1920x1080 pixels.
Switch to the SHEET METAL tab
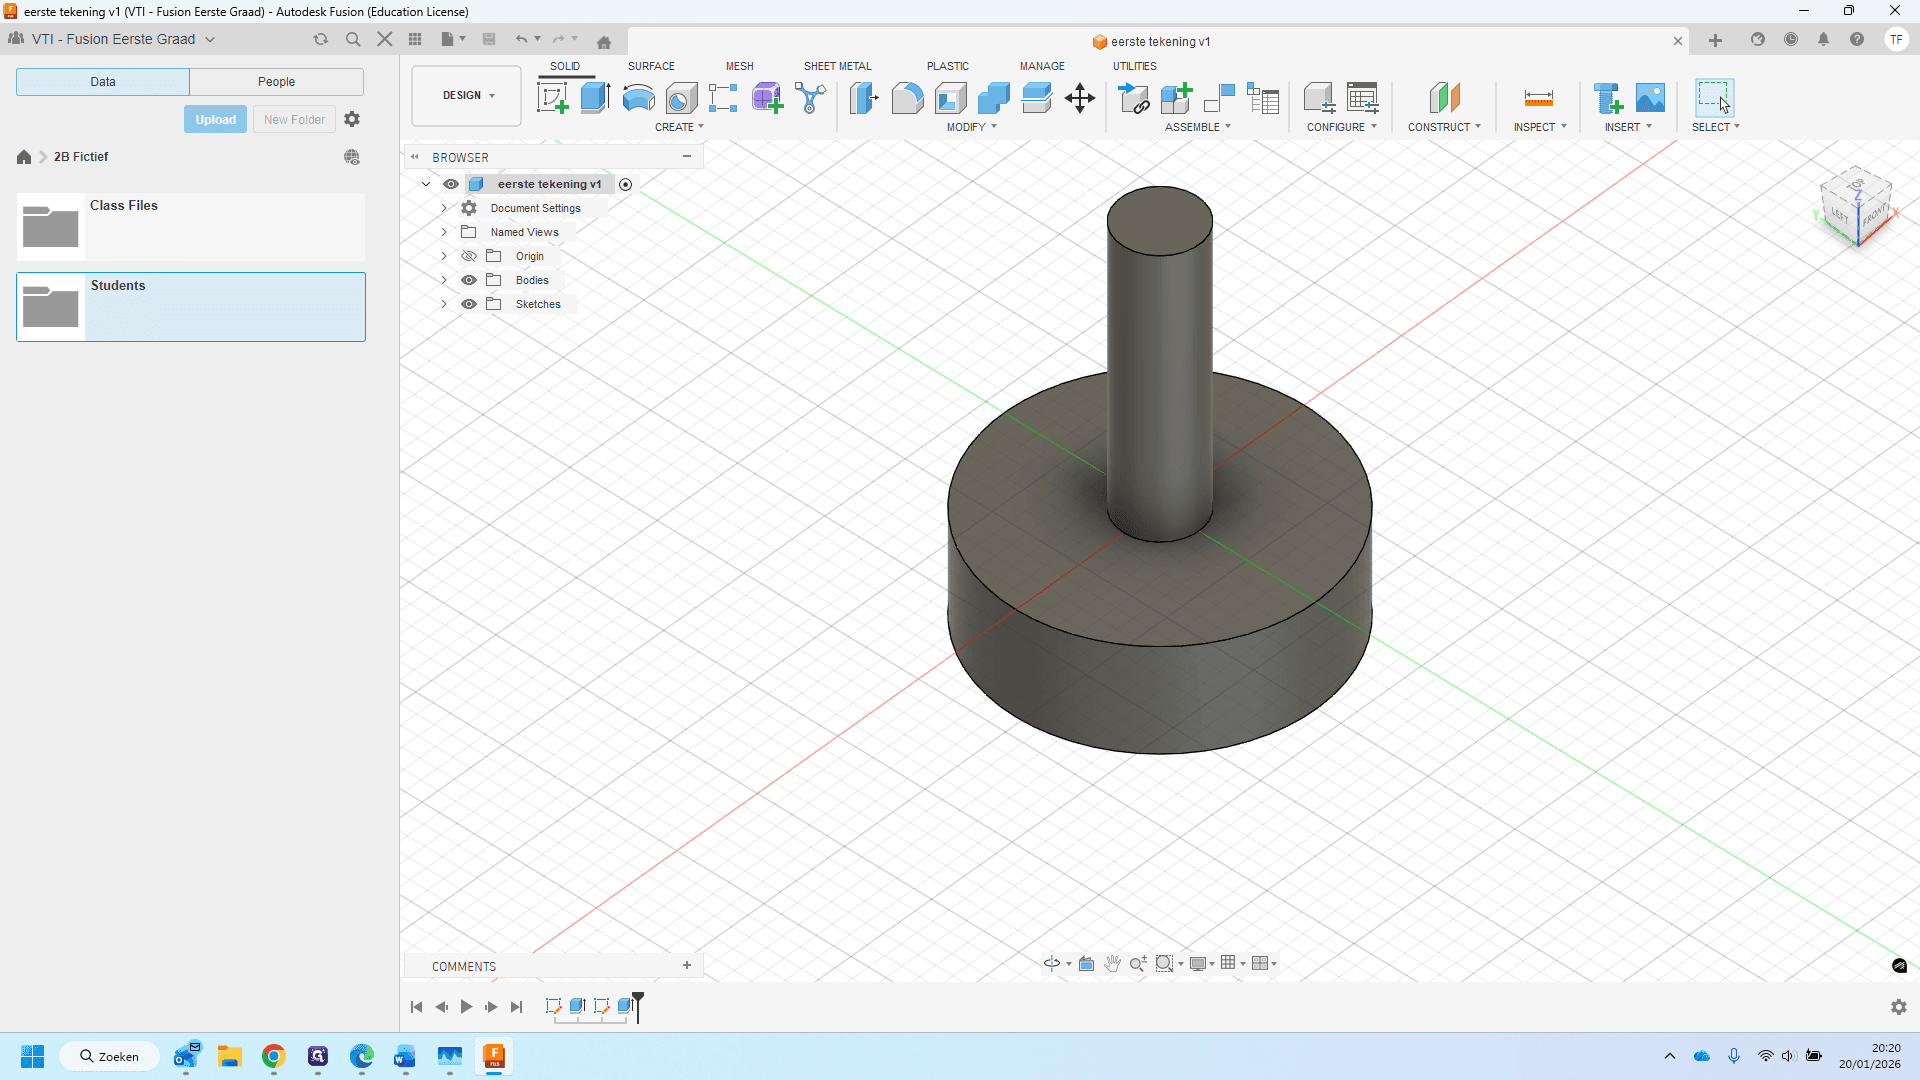(837, 66)
